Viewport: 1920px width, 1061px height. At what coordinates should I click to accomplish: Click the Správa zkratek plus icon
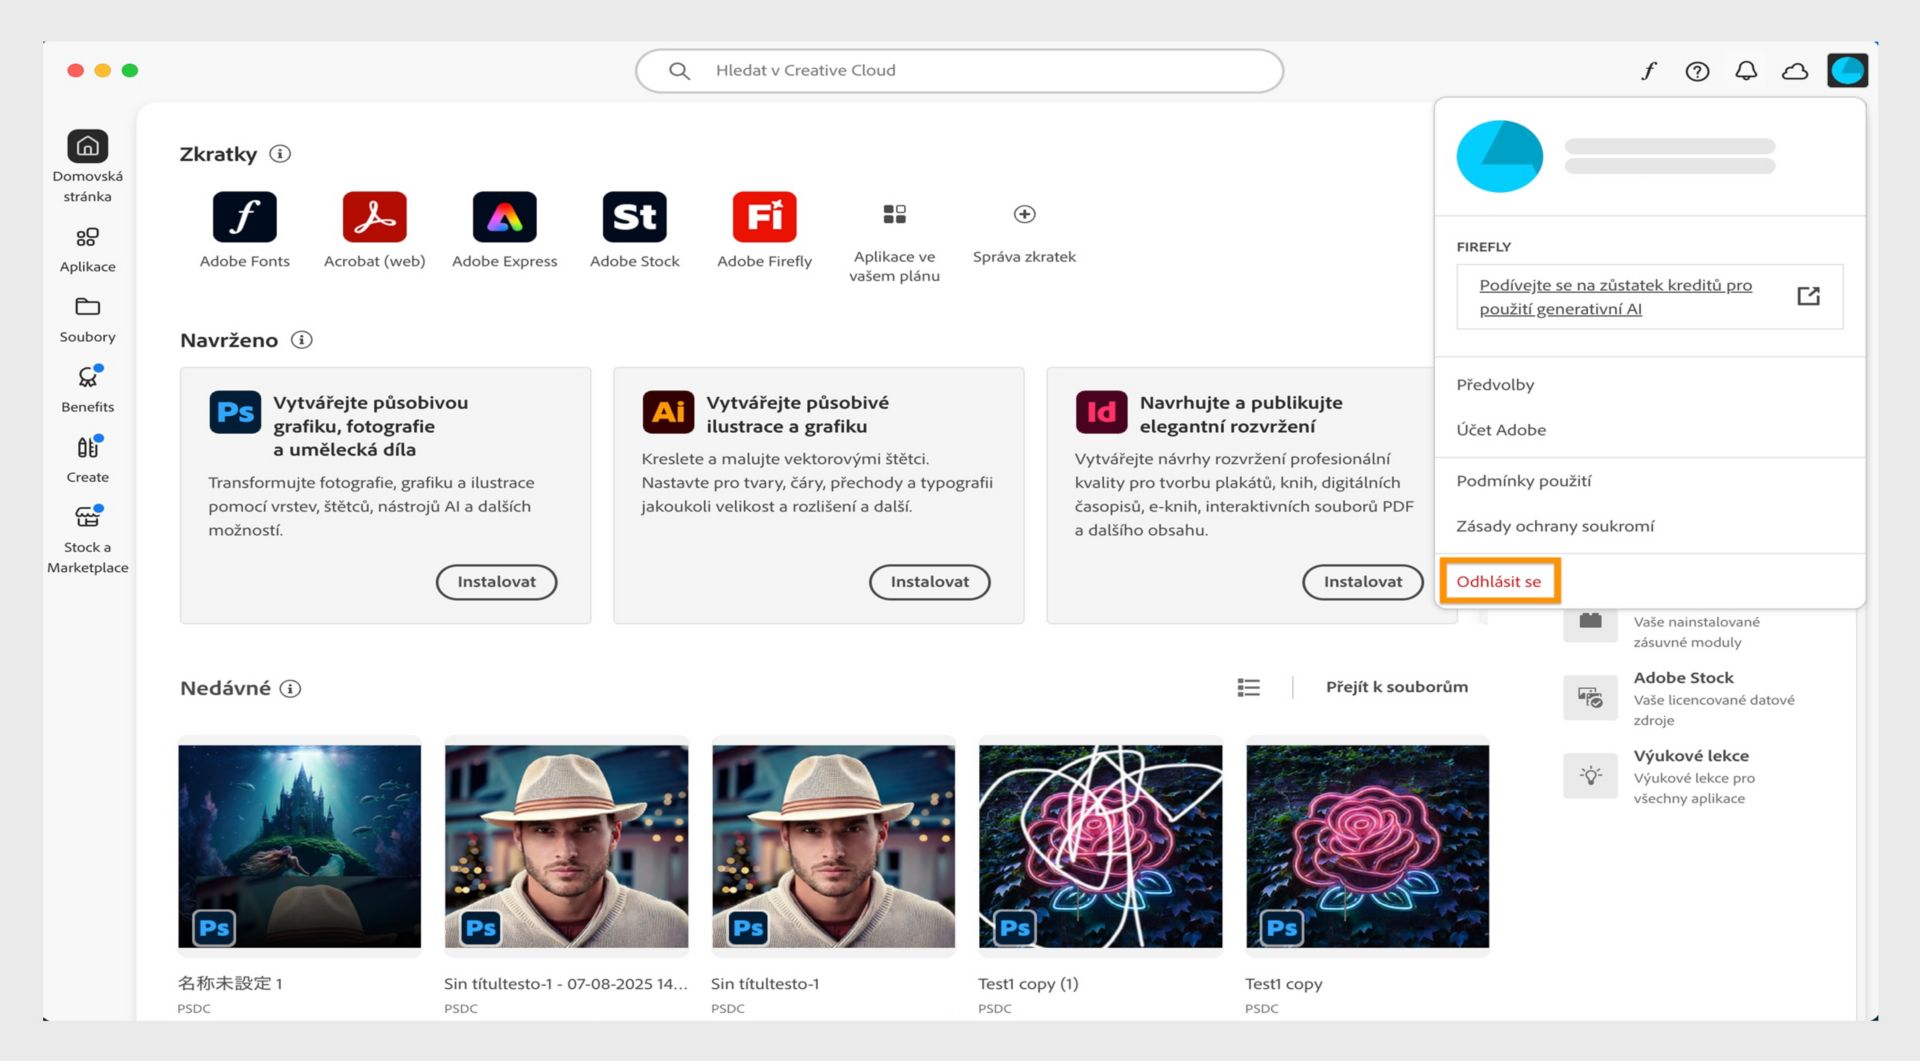click(x=1024, y=214)
